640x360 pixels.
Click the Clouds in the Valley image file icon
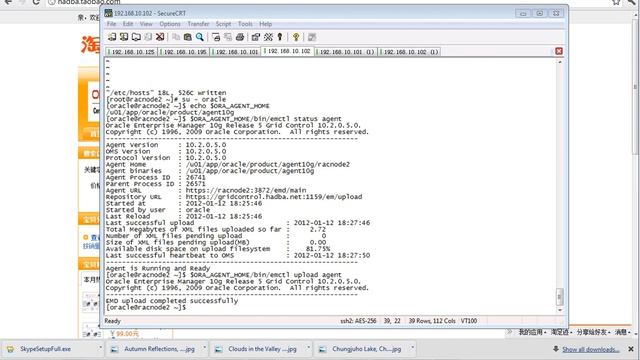click(219, 349)
